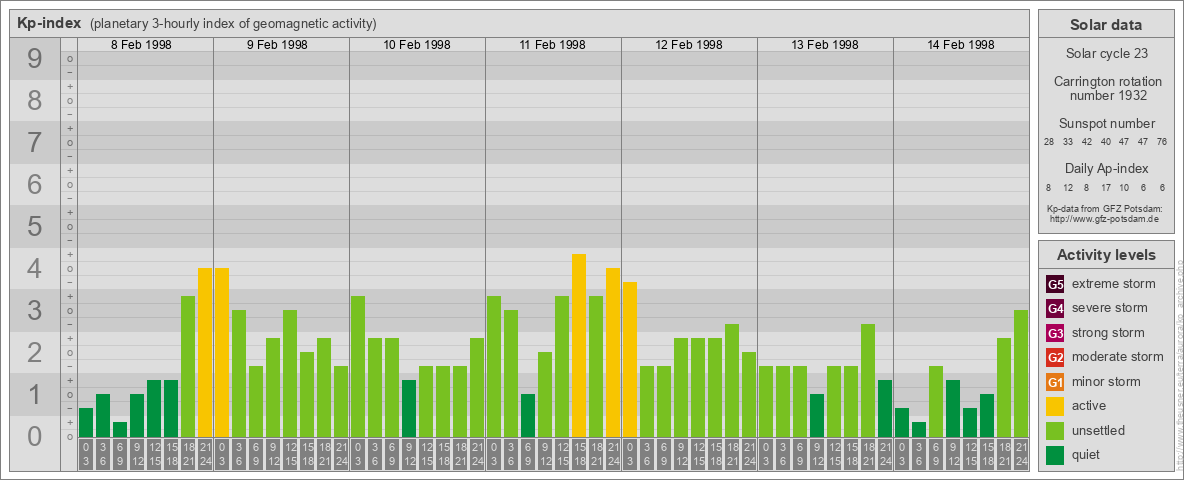This screenshot has width=1184, height=480.
Task: Click the Kp scale number 5
Action: [35, 226]
